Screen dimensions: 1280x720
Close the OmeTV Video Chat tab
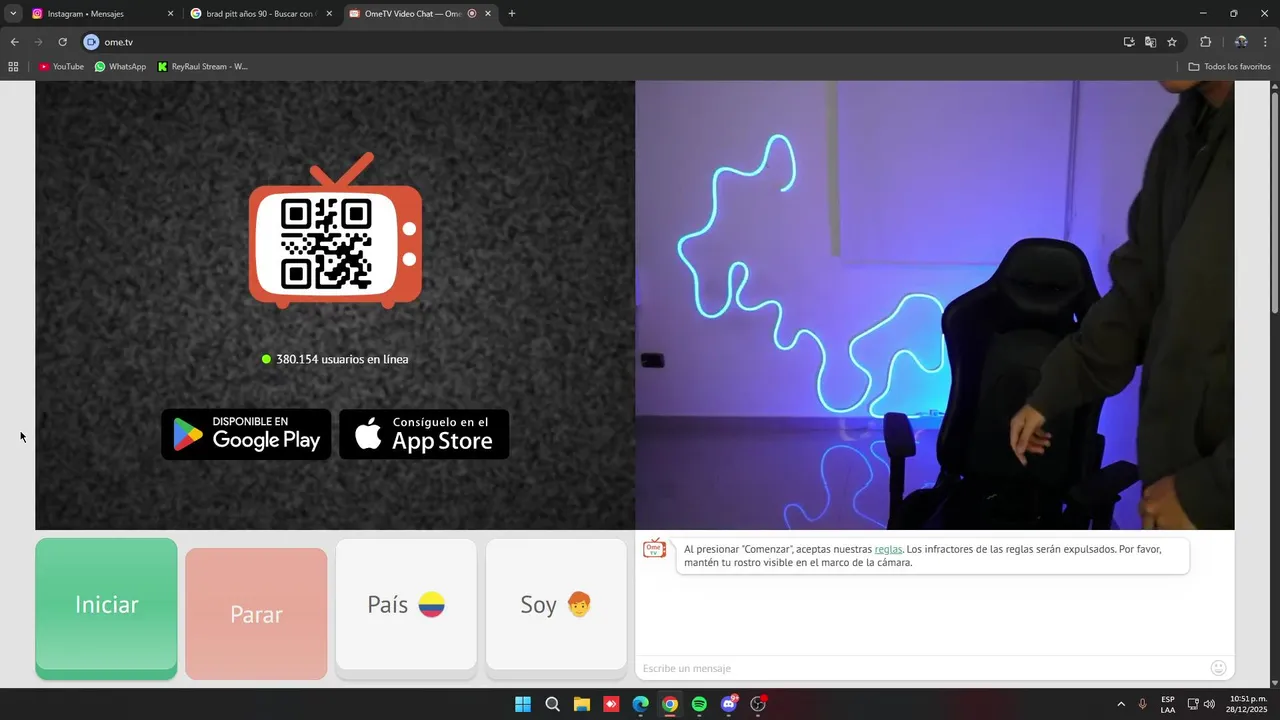click(x=488, y=14)
